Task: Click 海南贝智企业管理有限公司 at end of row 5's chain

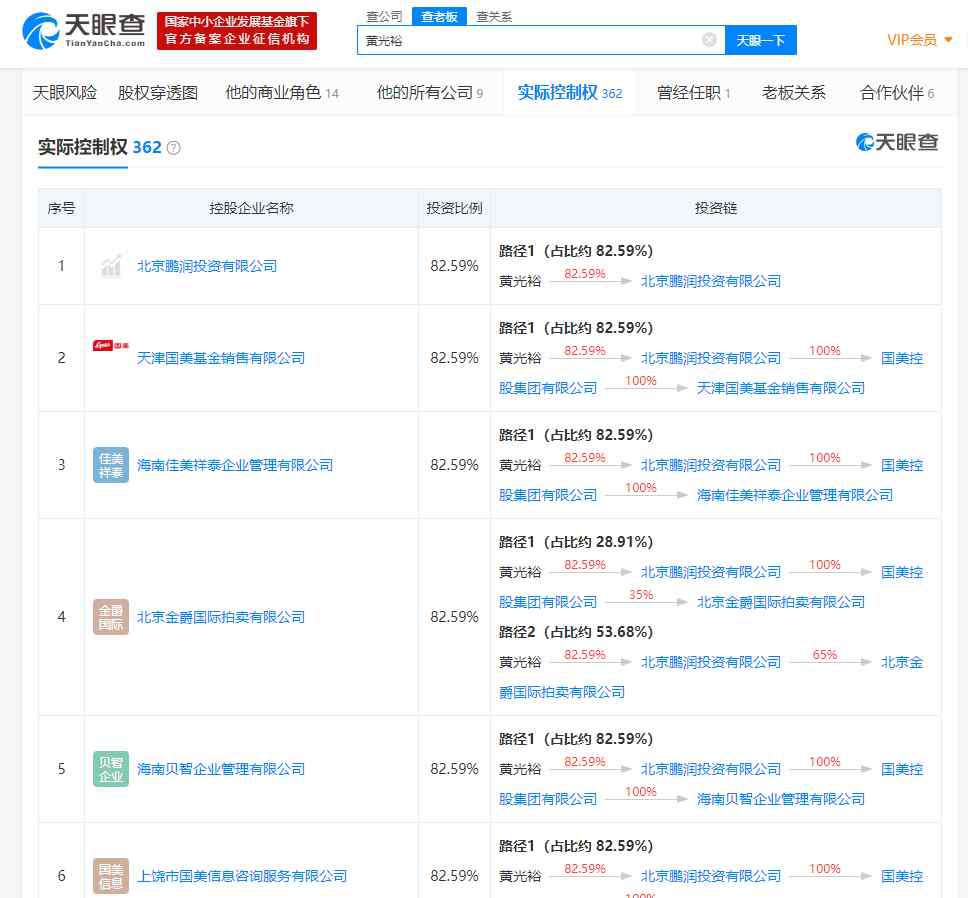Action: coord(780,799)
